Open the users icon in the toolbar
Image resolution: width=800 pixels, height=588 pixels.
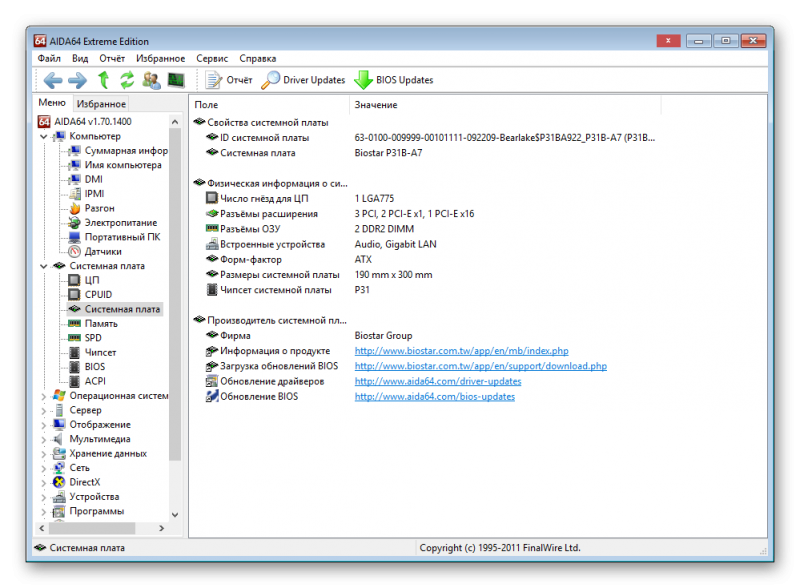coord(151,80)
